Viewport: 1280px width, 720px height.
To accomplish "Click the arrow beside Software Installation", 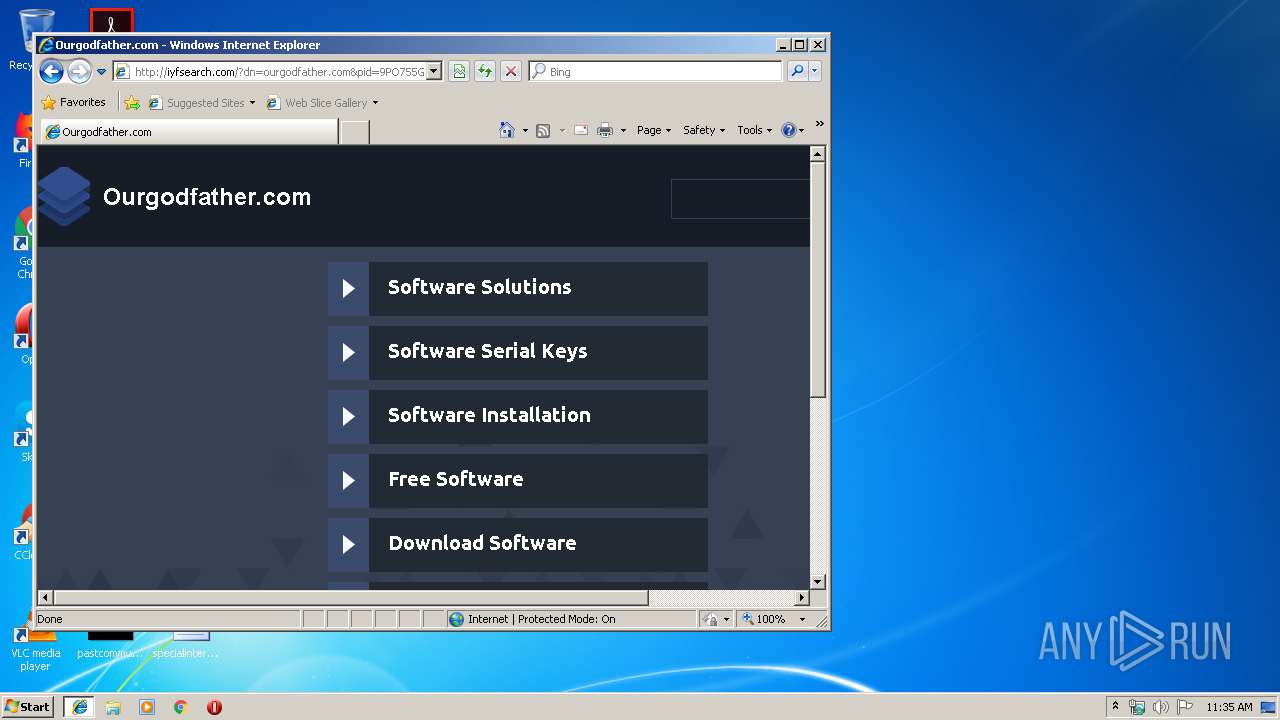I will pos(348,416).
